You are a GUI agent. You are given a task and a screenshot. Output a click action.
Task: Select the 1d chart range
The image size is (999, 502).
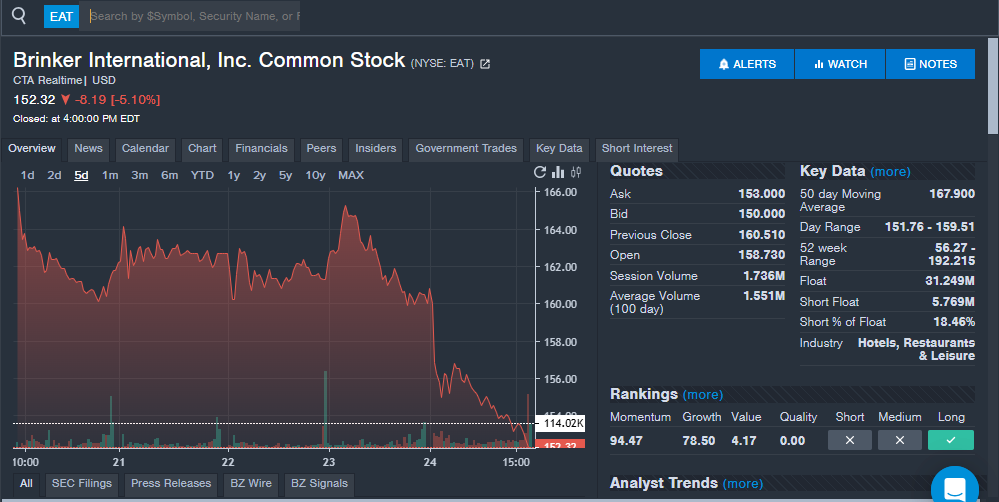tap(27, 175)
